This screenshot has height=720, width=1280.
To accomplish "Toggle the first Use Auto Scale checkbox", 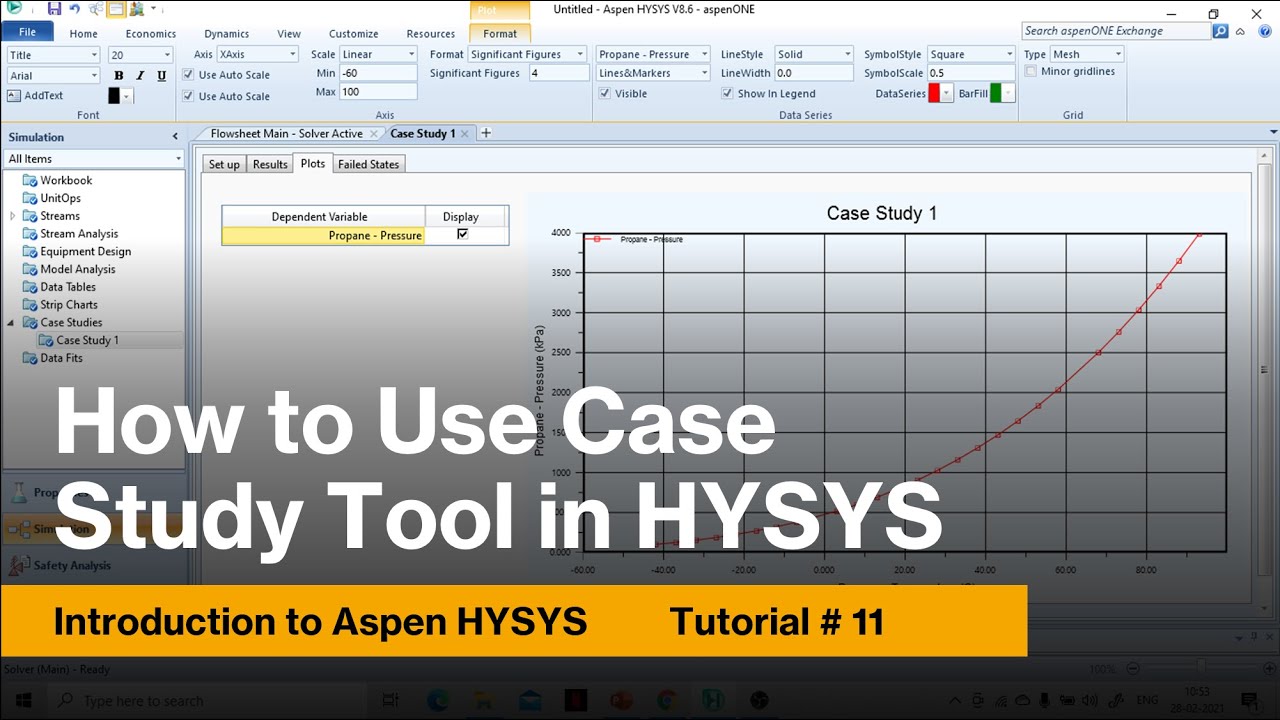I will [x=189, y=75].
